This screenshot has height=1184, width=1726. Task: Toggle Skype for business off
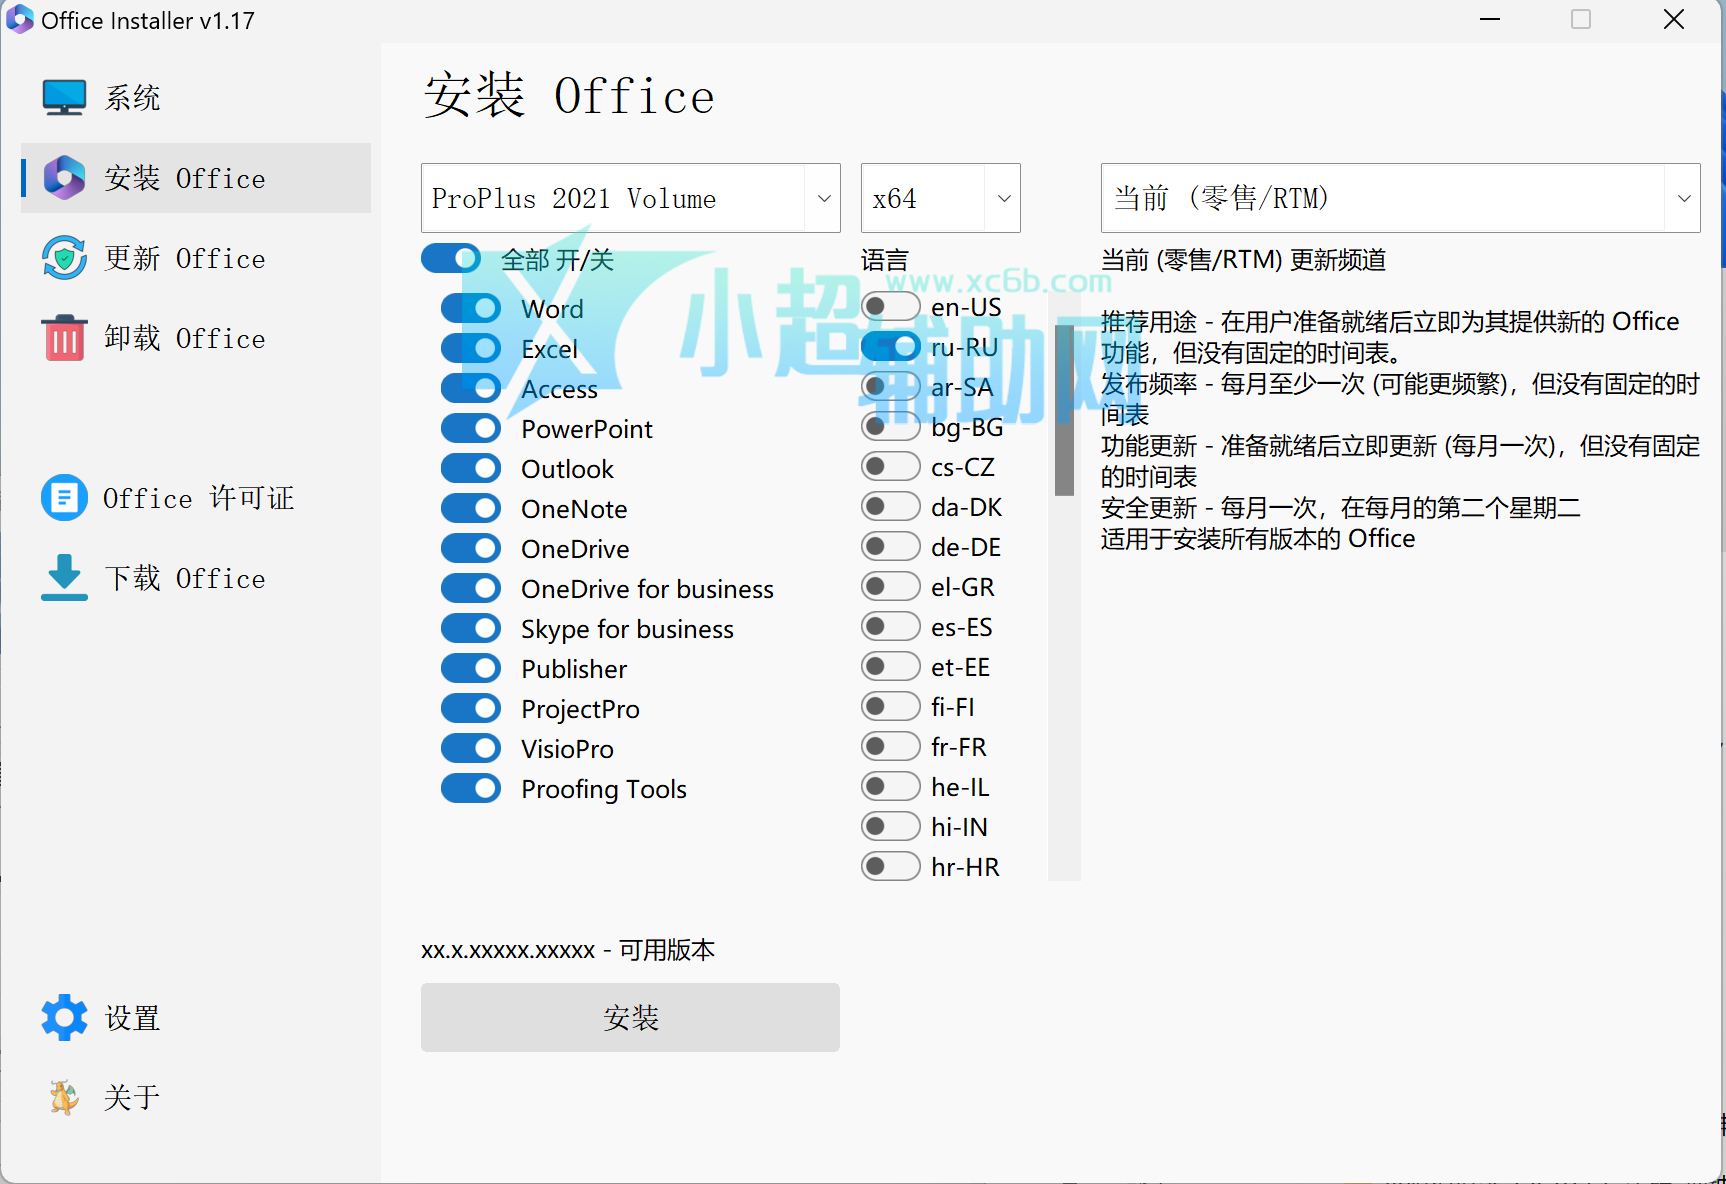click(471, 628)
